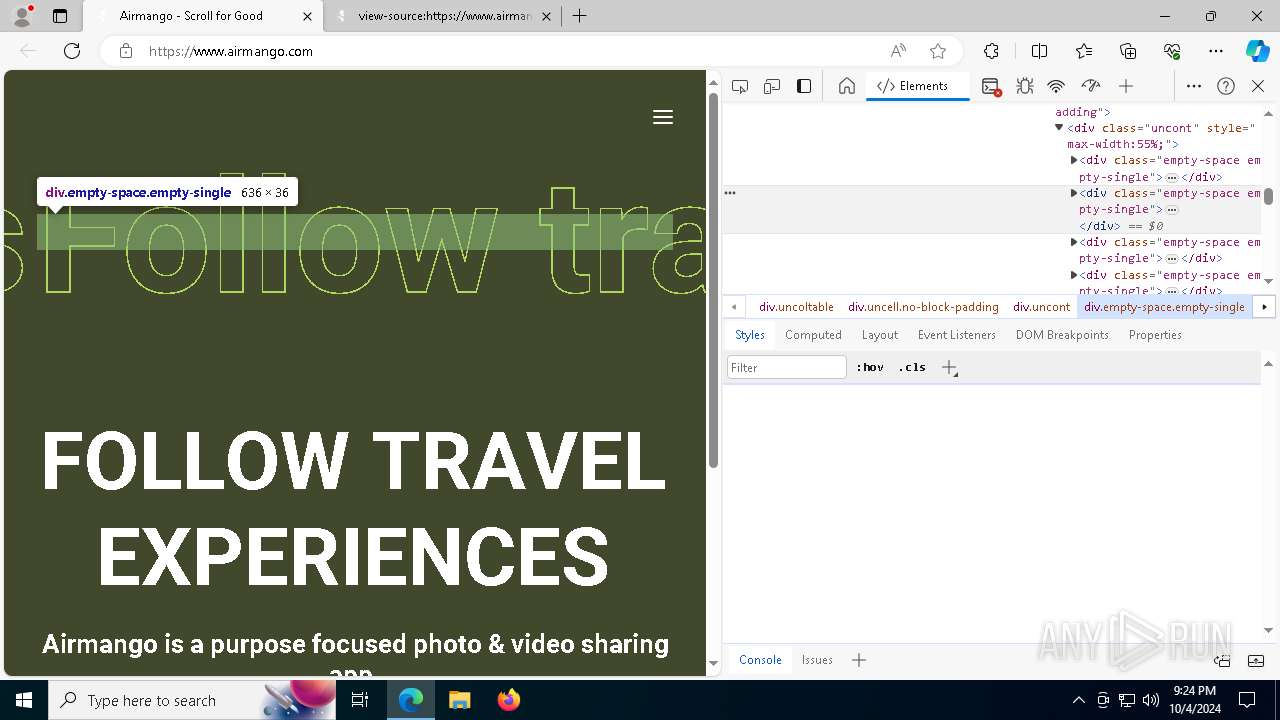This screenshot has height=720, width=1280.
Task: Add page to favorites star
Action: point(938,51)
